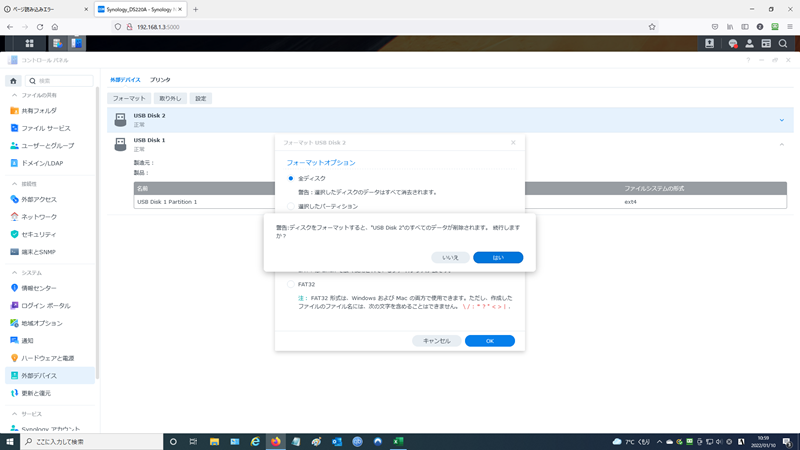Open a new browser tab
800x450 pixels.
195,9
